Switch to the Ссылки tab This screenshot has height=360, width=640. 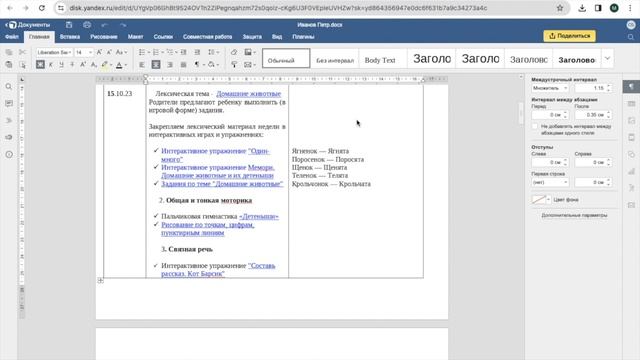point(163,37)
